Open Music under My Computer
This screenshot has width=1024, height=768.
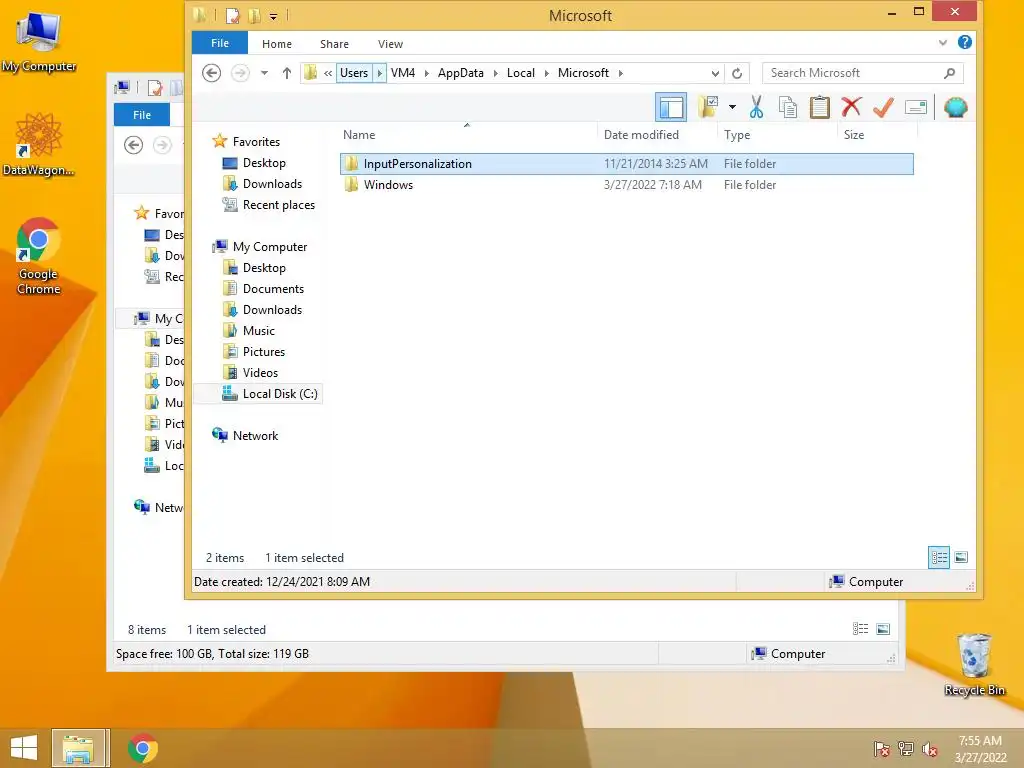coord(259,330)
